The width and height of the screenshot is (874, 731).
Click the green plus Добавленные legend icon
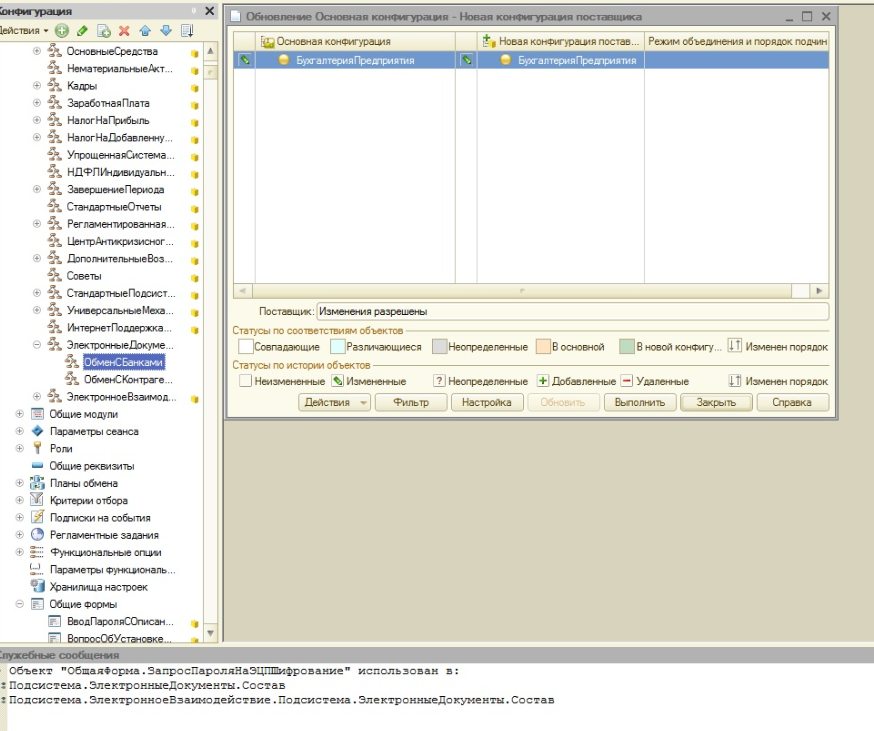click(x=542, y=381)
